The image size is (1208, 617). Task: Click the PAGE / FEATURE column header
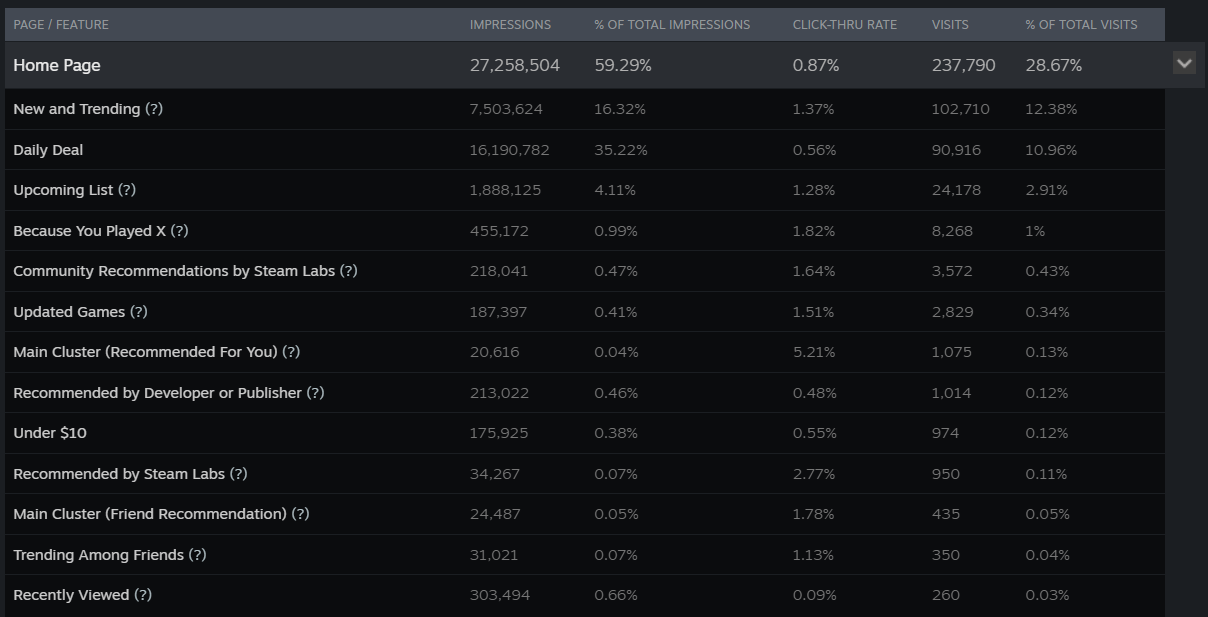61,24
